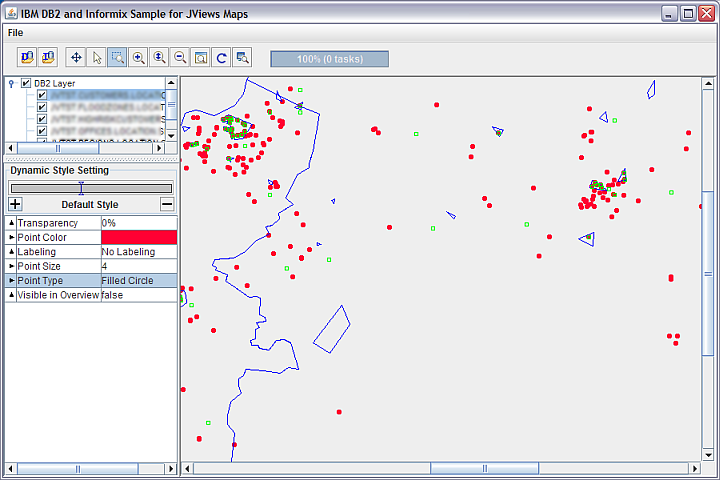Click the style panel bottom scroll left arrow
This screenshot has width=720, height=480.
[x=11, y=469]
